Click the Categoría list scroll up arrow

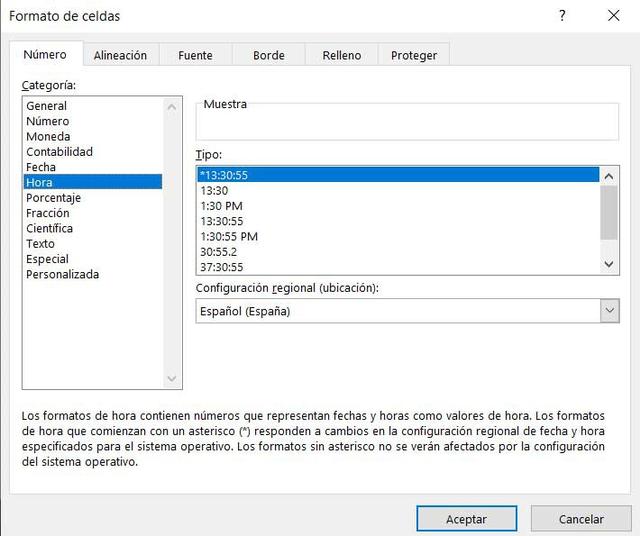coord(172,107)
